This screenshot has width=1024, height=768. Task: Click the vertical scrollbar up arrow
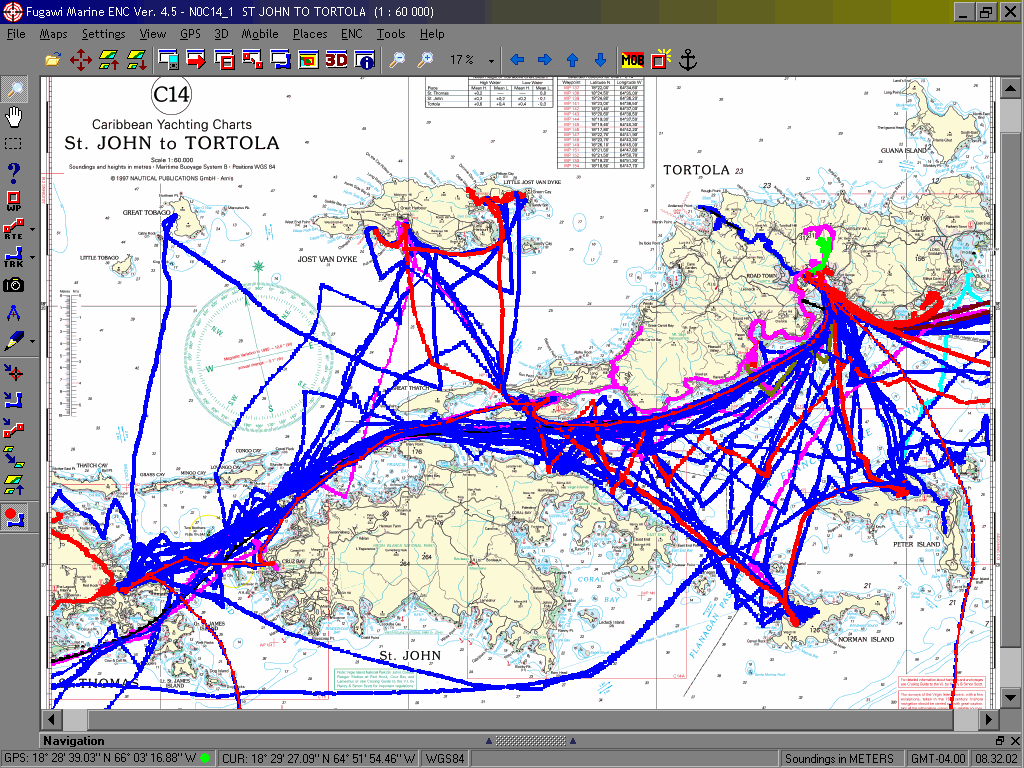tap(1010, 88)
